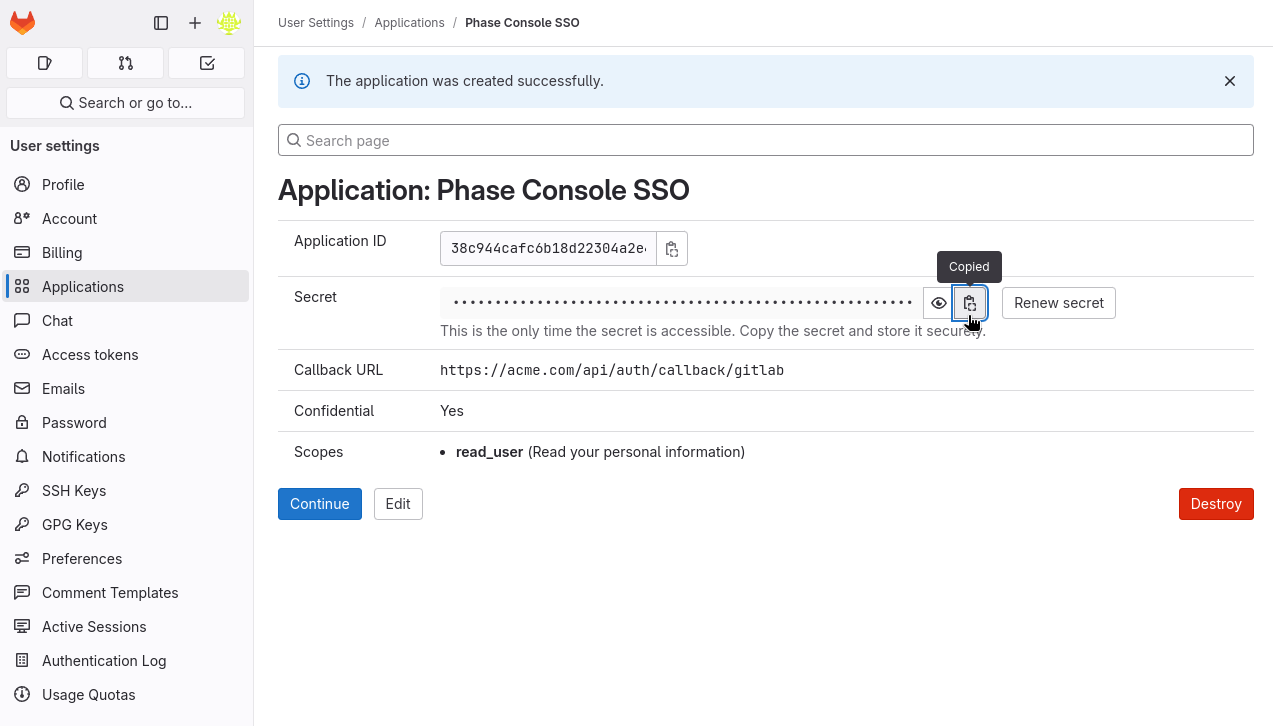Open the SSH Keys page
This screenshot has width=1273, height=726.
pos(126,491)
